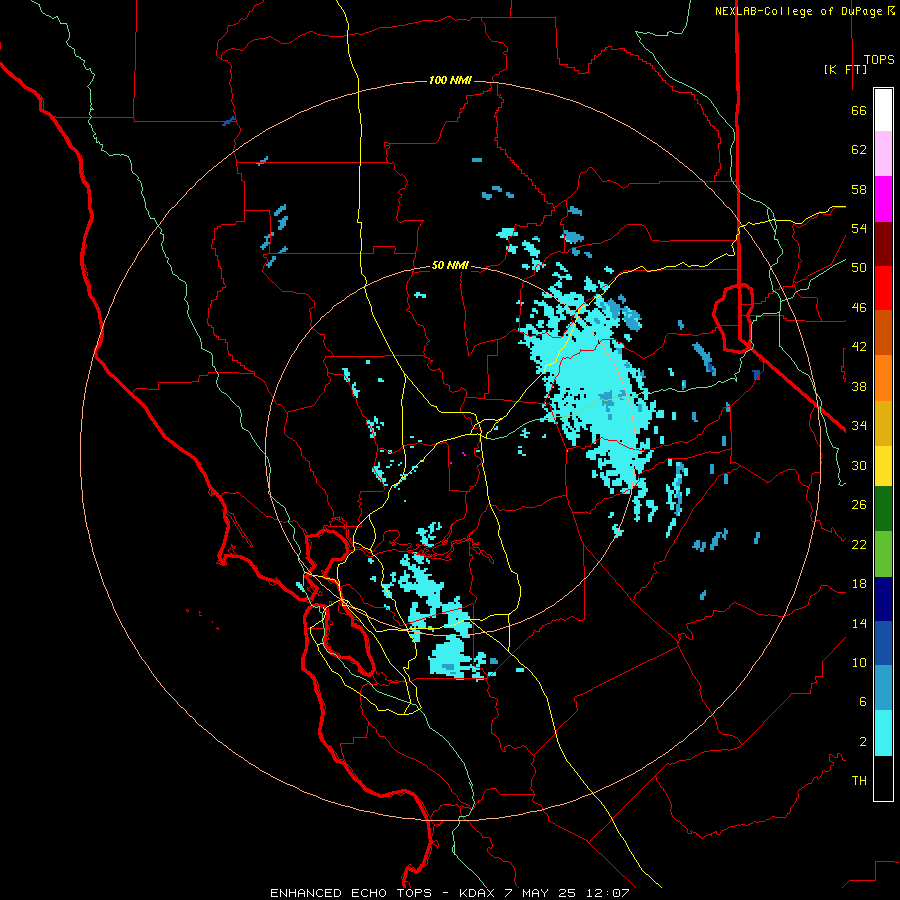The image size is (900, 900).
Task: Click the legend value 14
Action: [x=859, y=623]
